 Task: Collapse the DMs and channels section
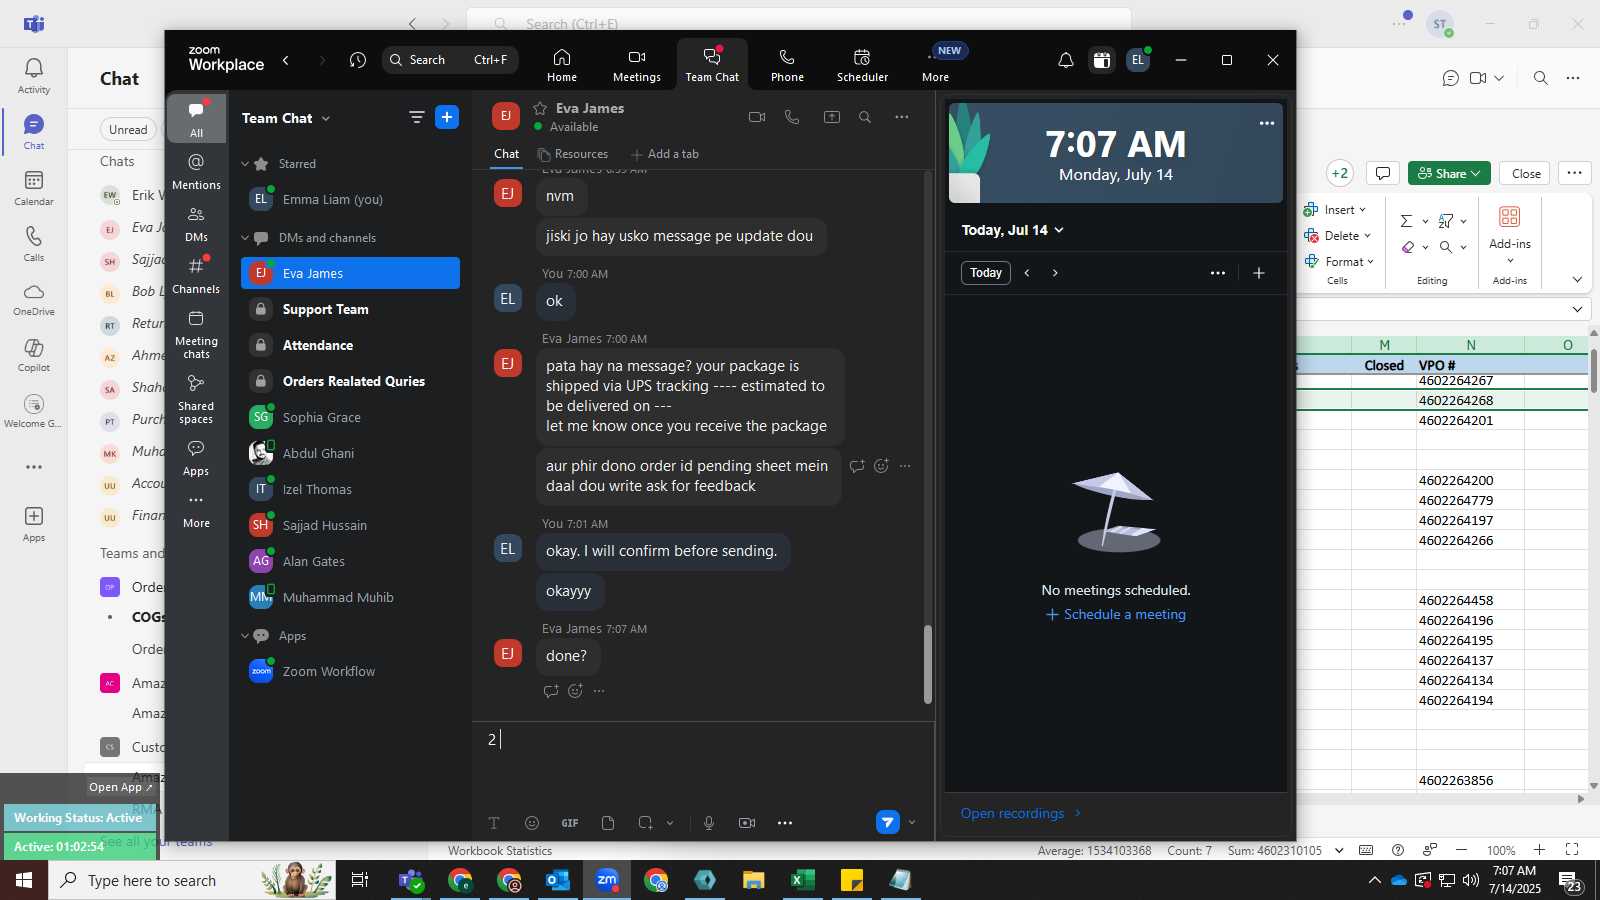click(245, 238)
